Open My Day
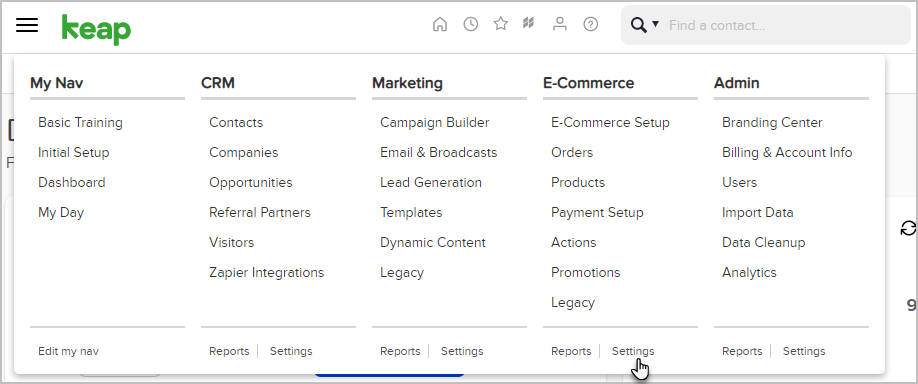Screen dimensions: 918x384 coord(61,212)
